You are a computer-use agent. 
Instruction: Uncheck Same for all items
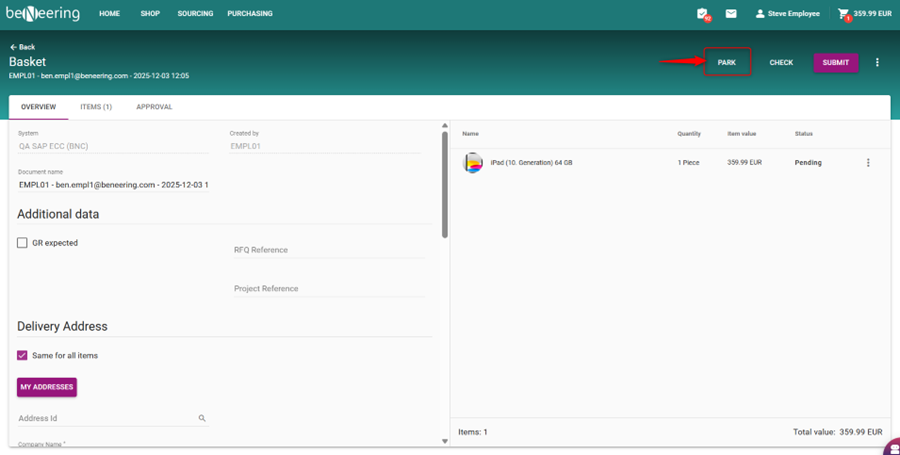click(x=22, y=355)
